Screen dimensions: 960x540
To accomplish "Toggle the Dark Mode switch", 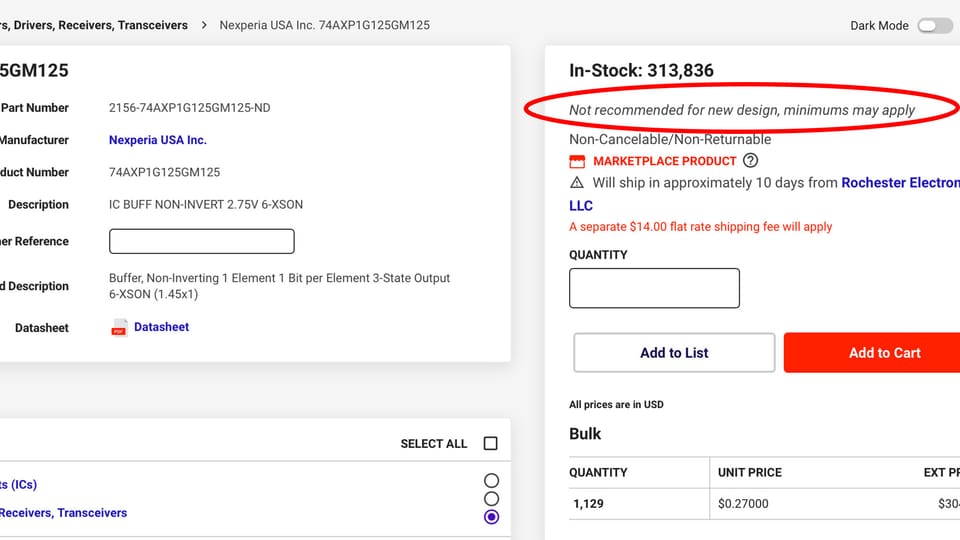I will click(934, 25).
